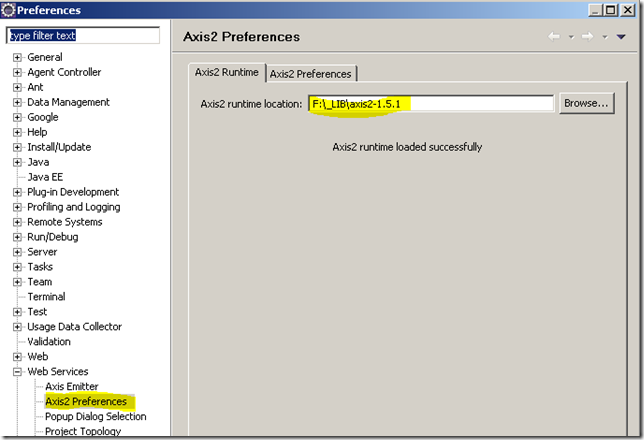Screen dimensions: 644x440
Task: Expand the Remote Systems node
Action: click(x=17, y=222)
